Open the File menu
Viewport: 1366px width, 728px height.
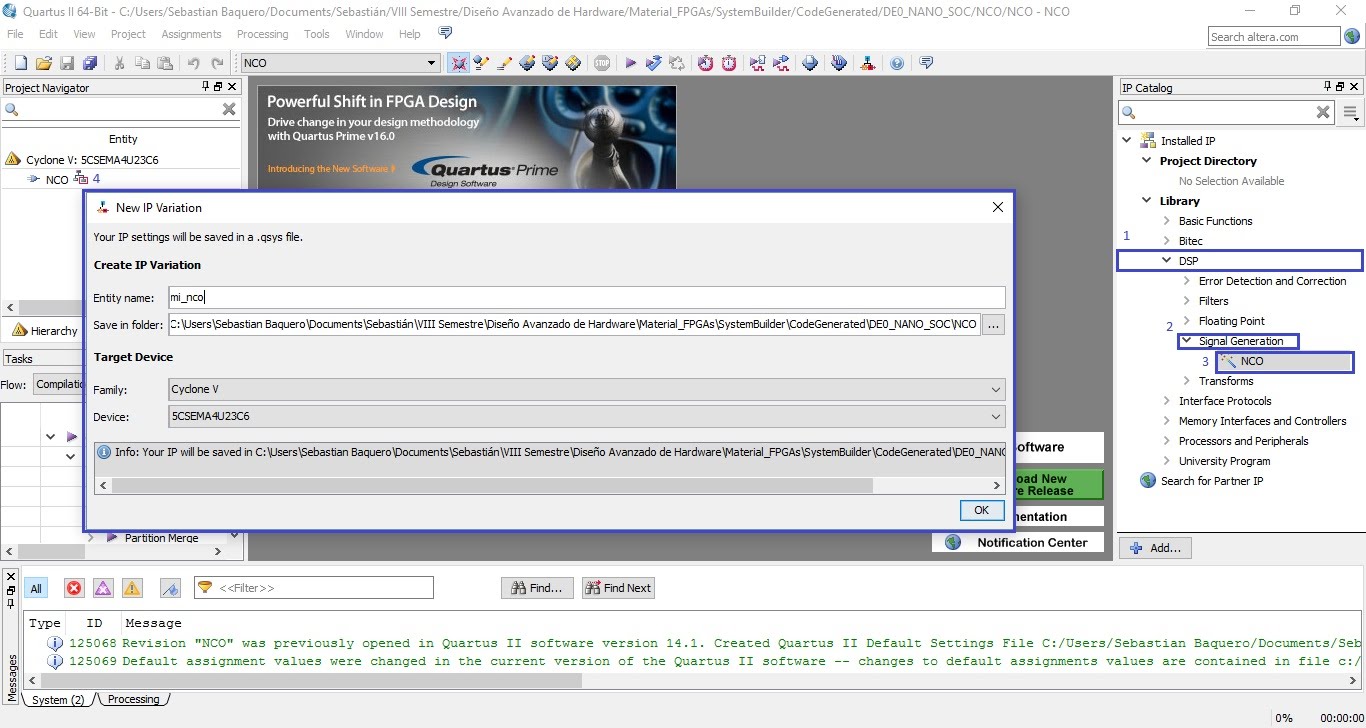[x=15, y=34]
